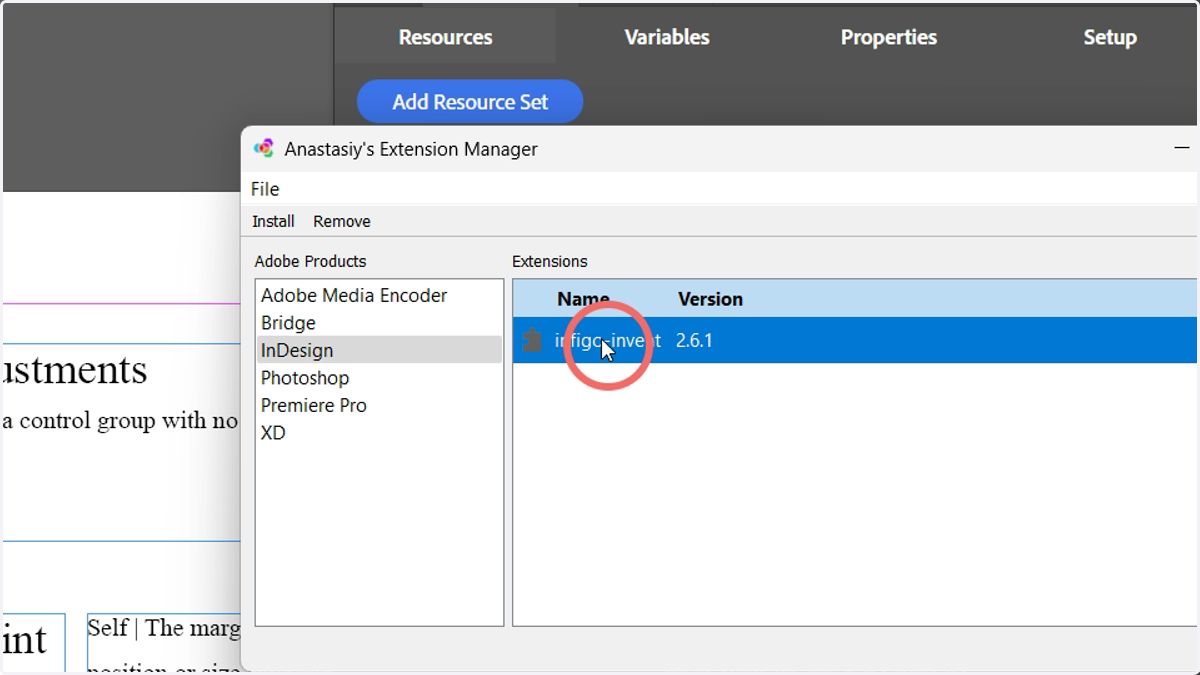Click Remove in the toolbar
This screenshot has height=675, width=1200.
click(x=342, y=221)
